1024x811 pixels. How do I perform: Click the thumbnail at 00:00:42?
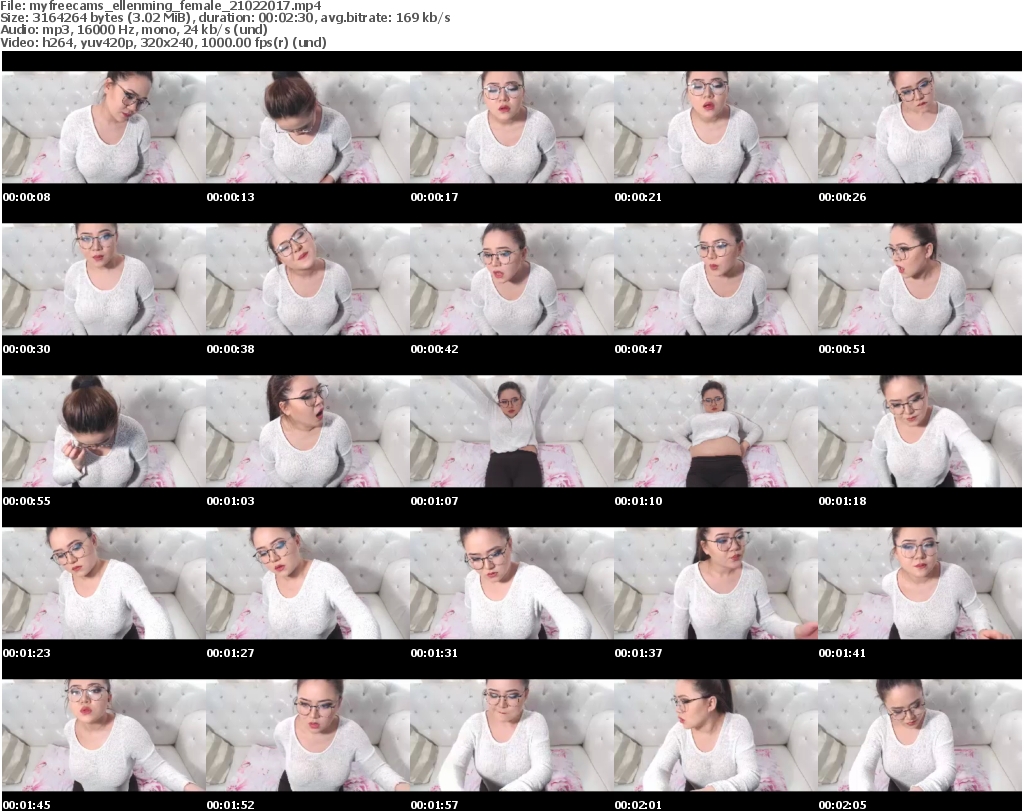pos(512,279)
